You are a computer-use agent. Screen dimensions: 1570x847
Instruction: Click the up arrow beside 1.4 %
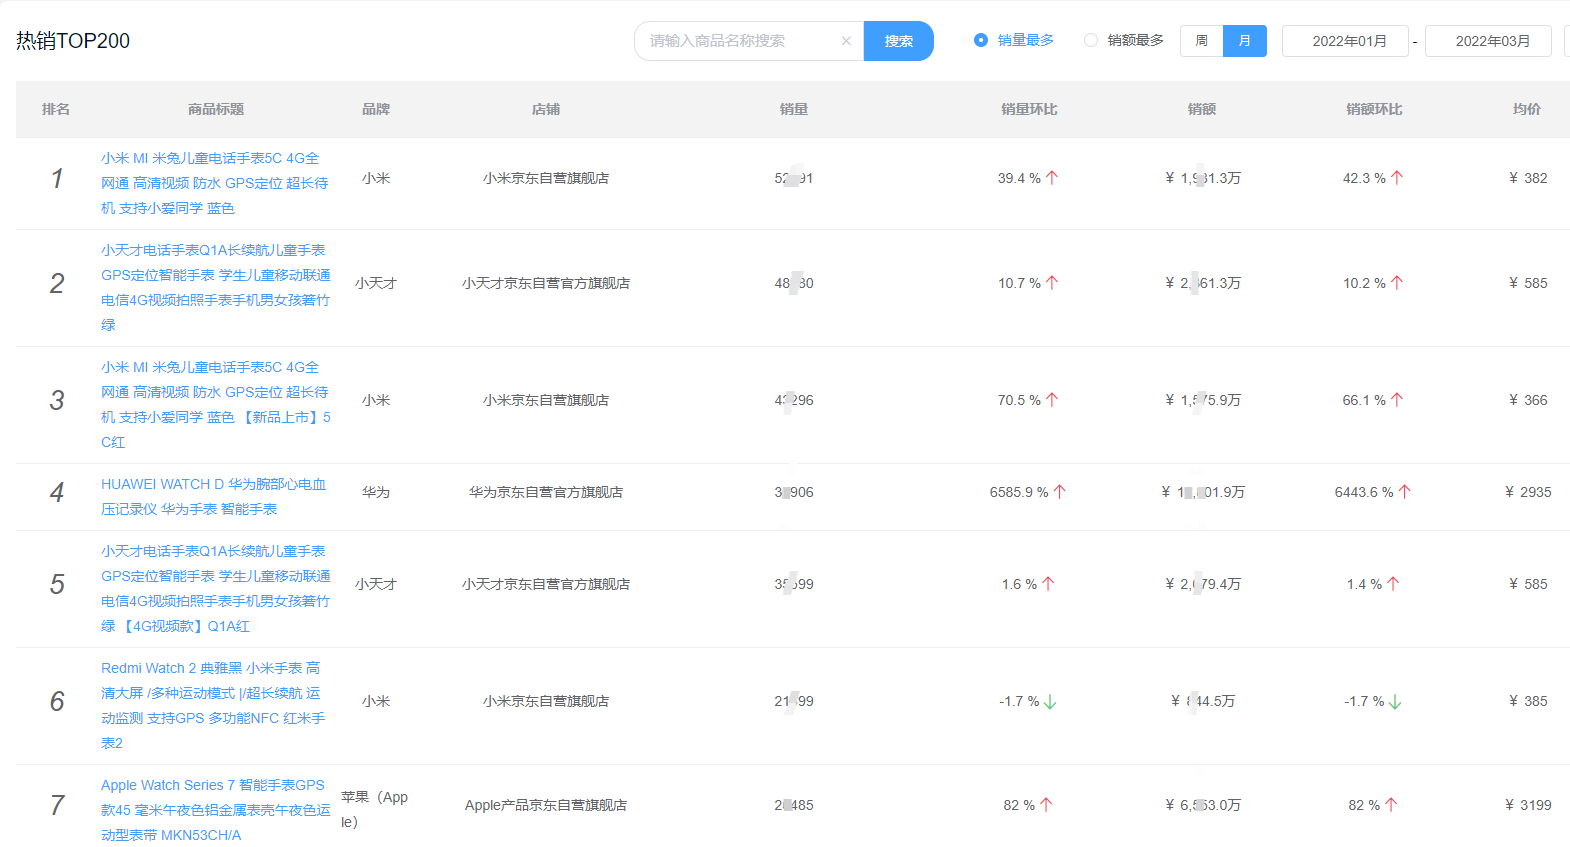pos(1393,584)
